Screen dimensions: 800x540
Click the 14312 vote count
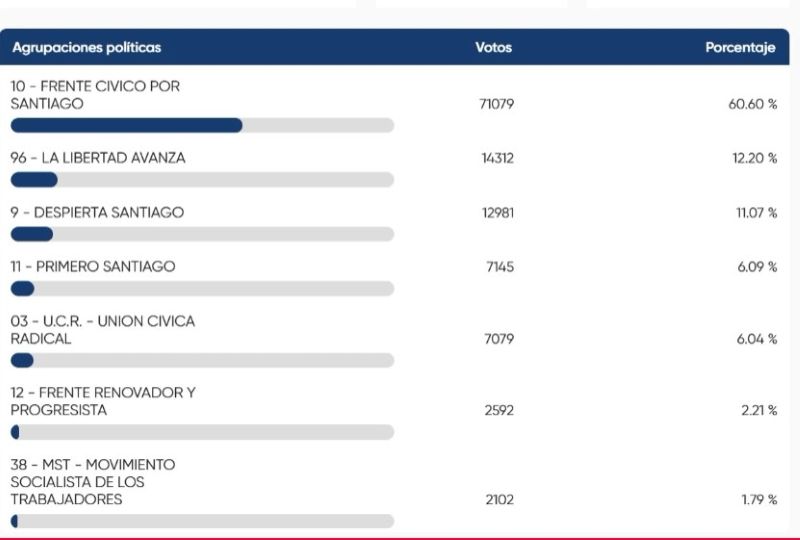[497, 158]
